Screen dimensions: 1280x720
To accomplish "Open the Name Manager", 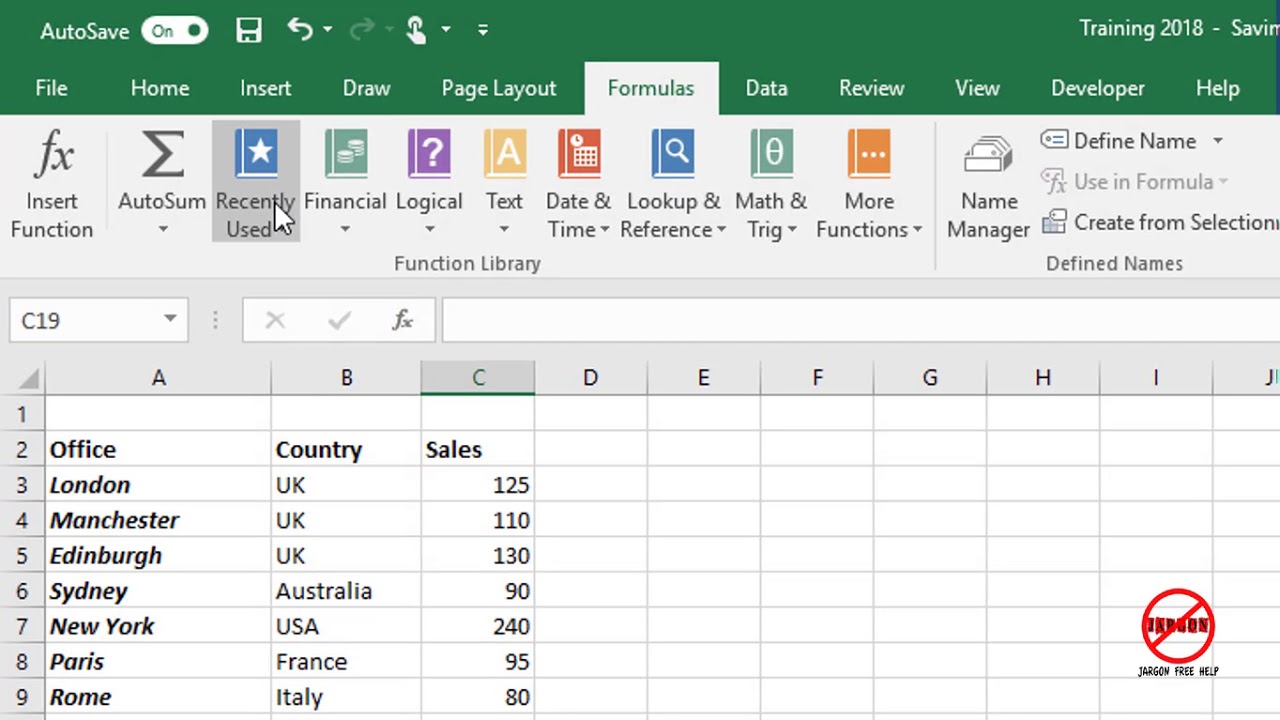I will tap(988, 186).
